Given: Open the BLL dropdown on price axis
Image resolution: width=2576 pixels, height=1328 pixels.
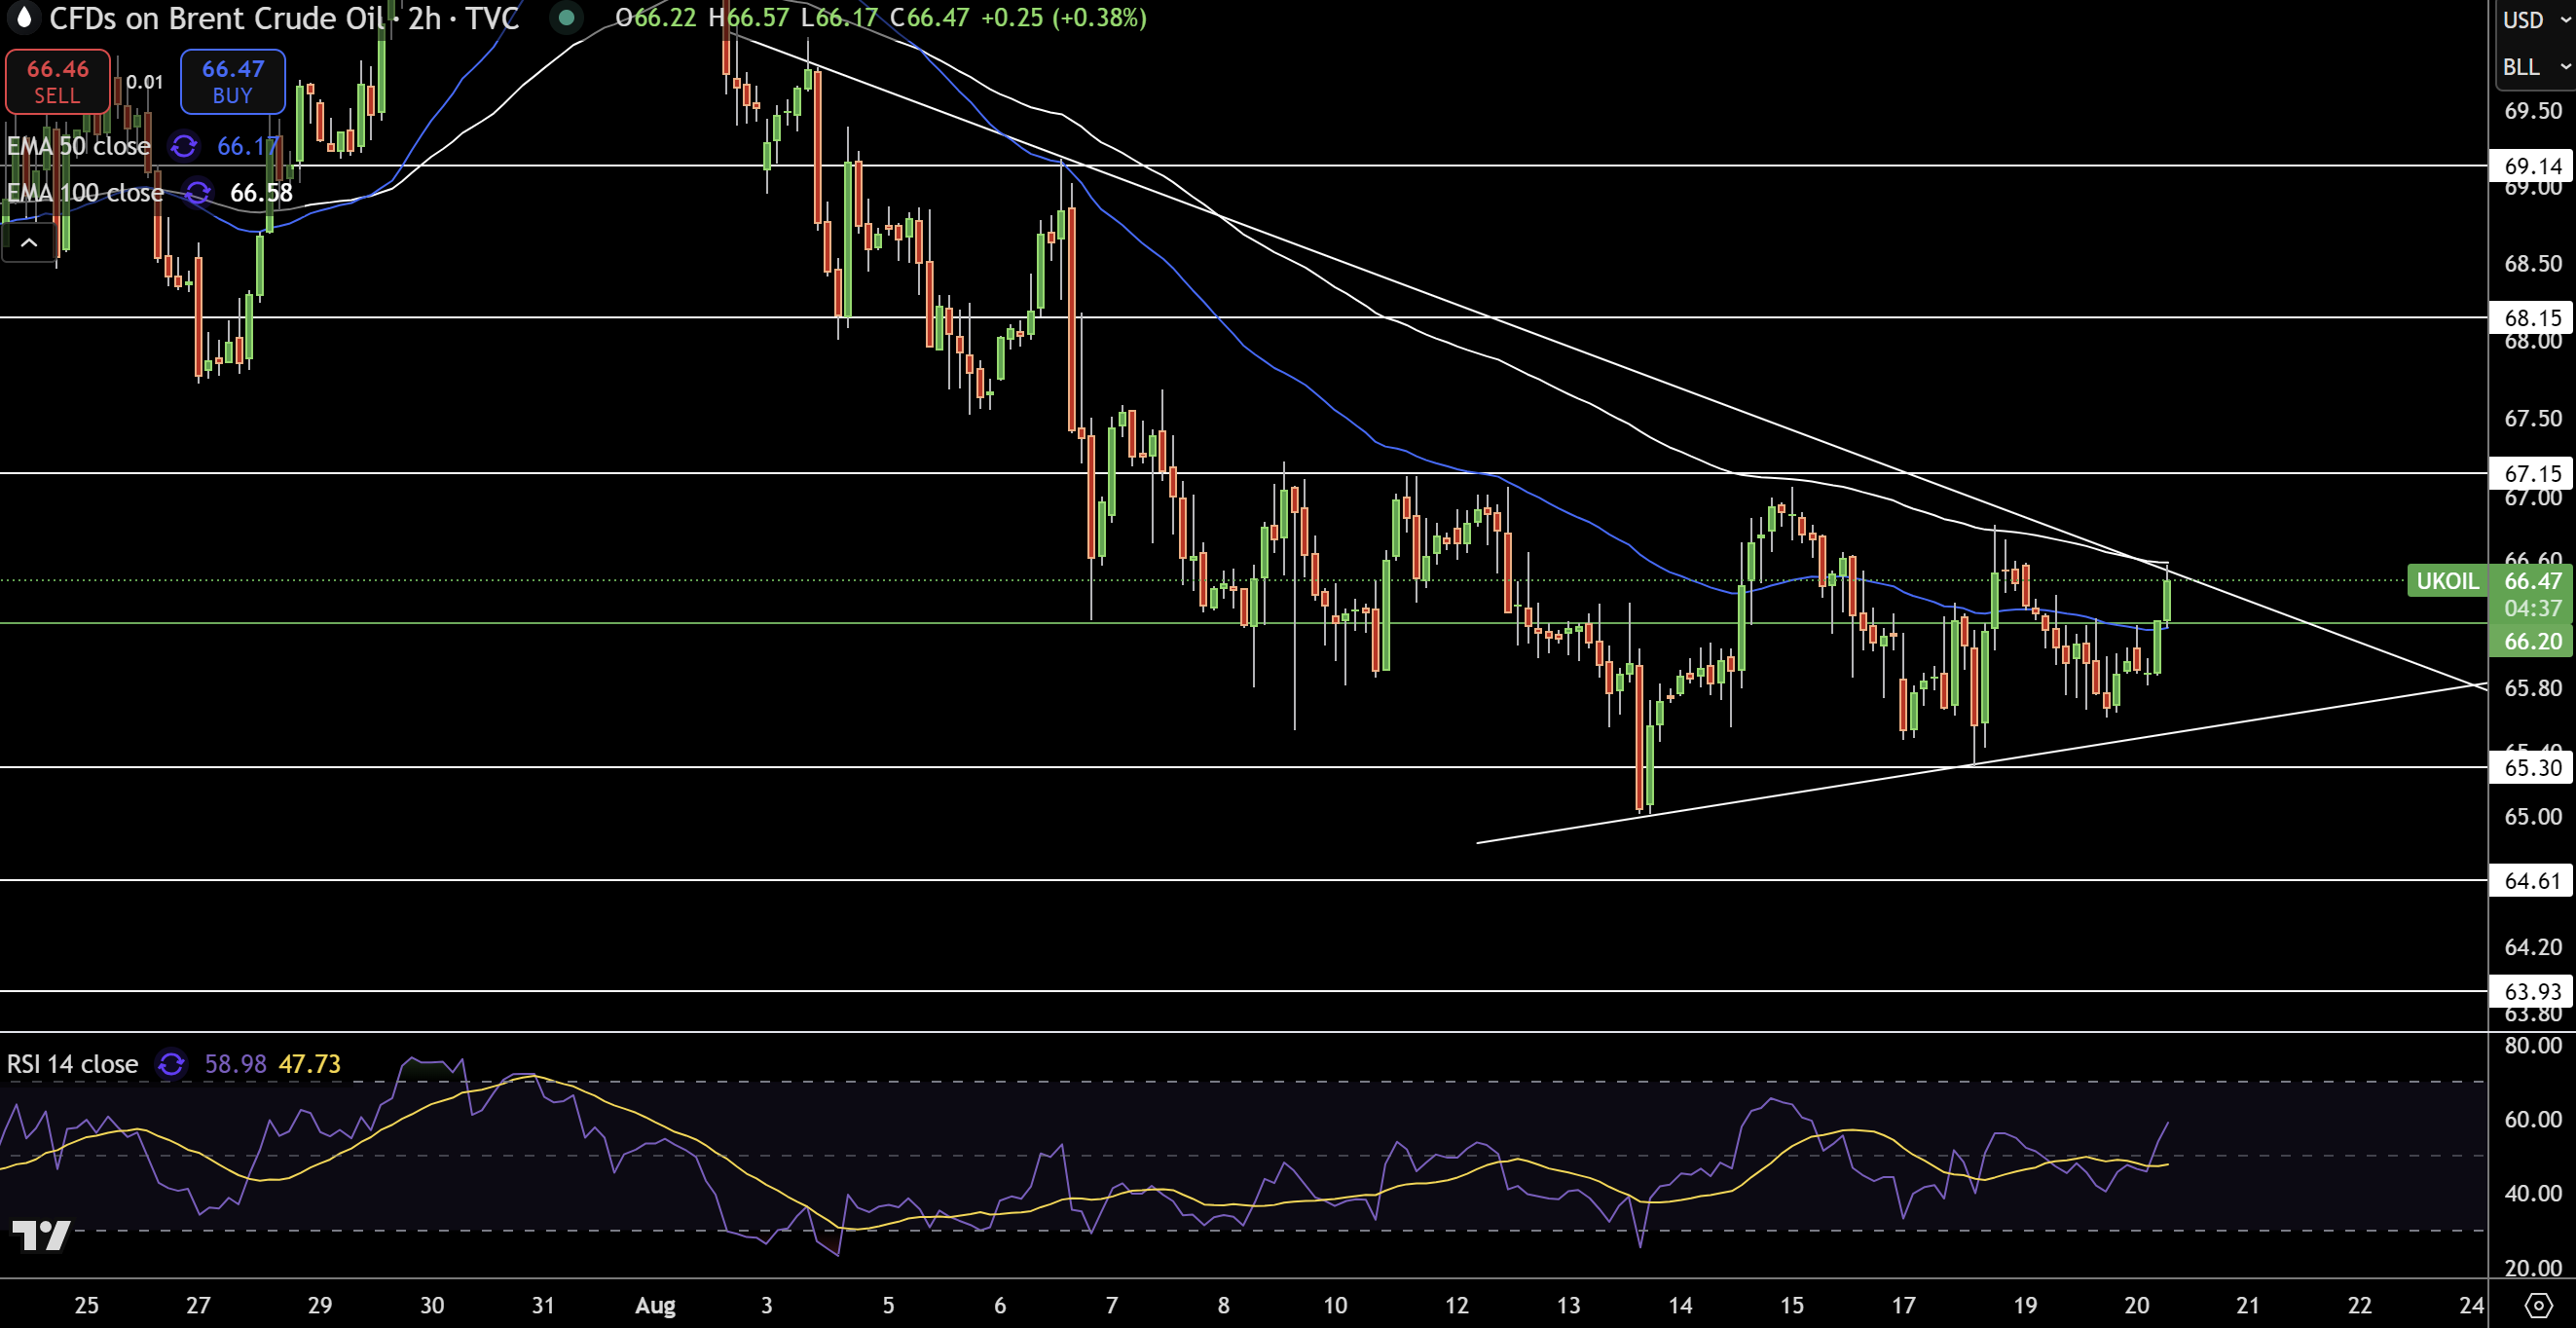Looking at the screenshot, I should (2537, 67).
